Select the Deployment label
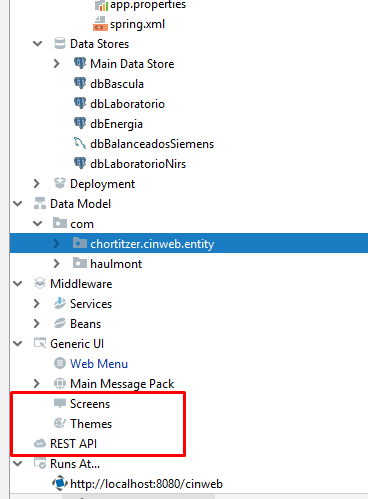This screenshot has height=499, width=368. [x=103, y=184]
